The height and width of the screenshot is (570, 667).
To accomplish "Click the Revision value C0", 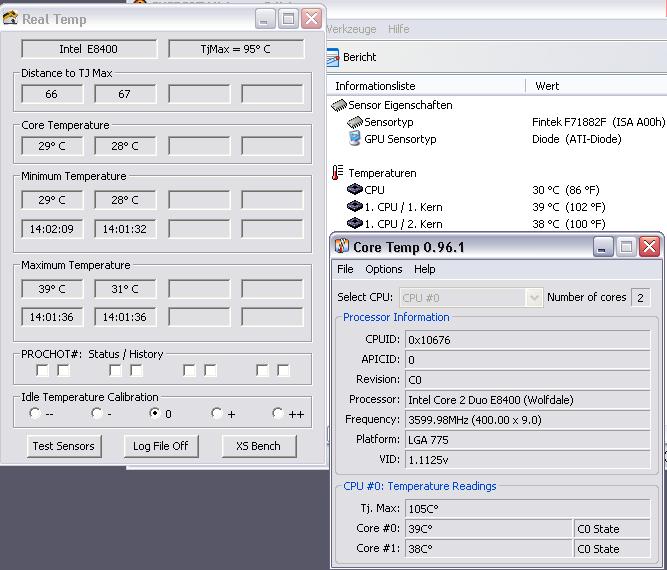I will [527, 380].
